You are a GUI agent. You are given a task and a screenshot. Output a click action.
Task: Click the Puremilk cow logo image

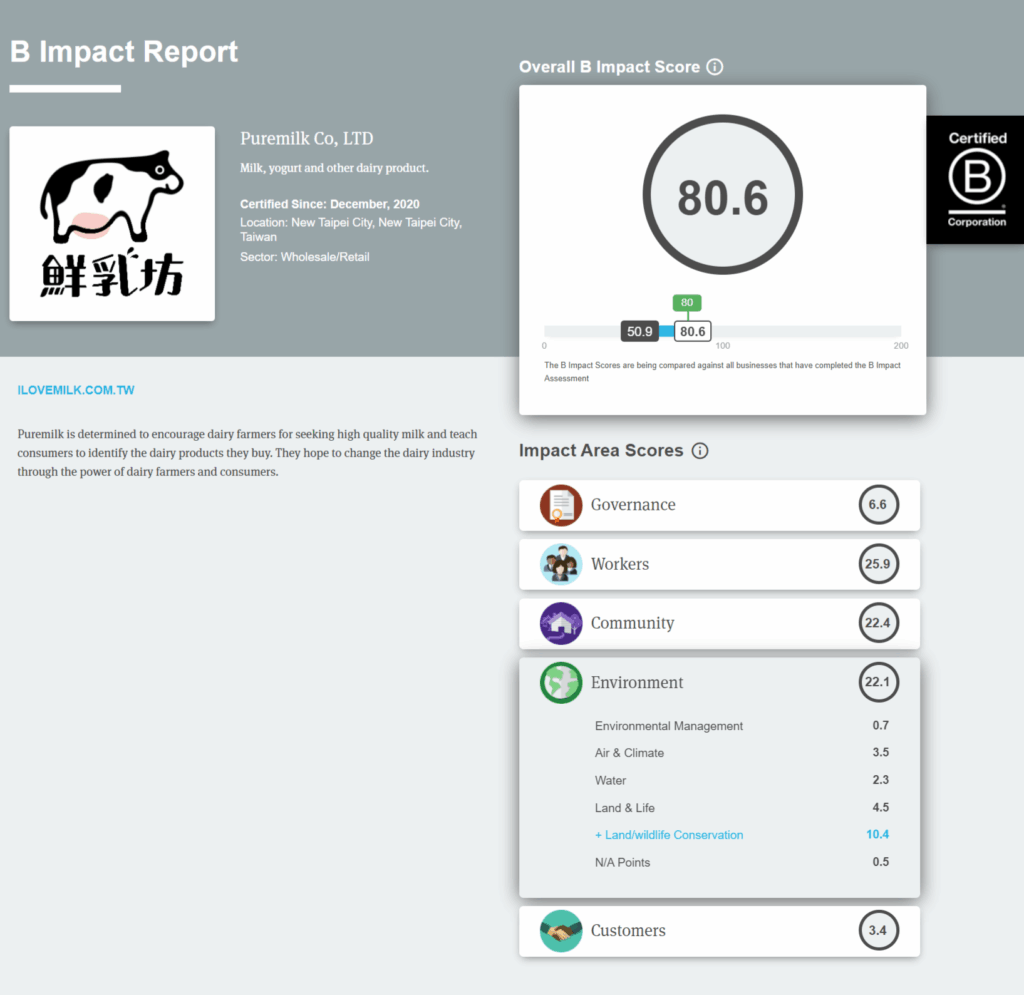112,223
